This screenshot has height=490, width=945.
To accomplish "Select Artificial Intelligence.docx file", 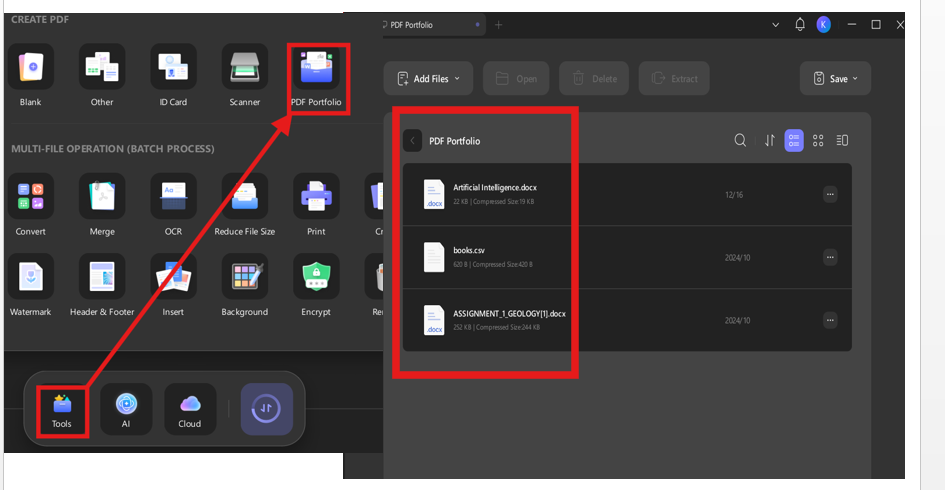I will click(627, 195).
